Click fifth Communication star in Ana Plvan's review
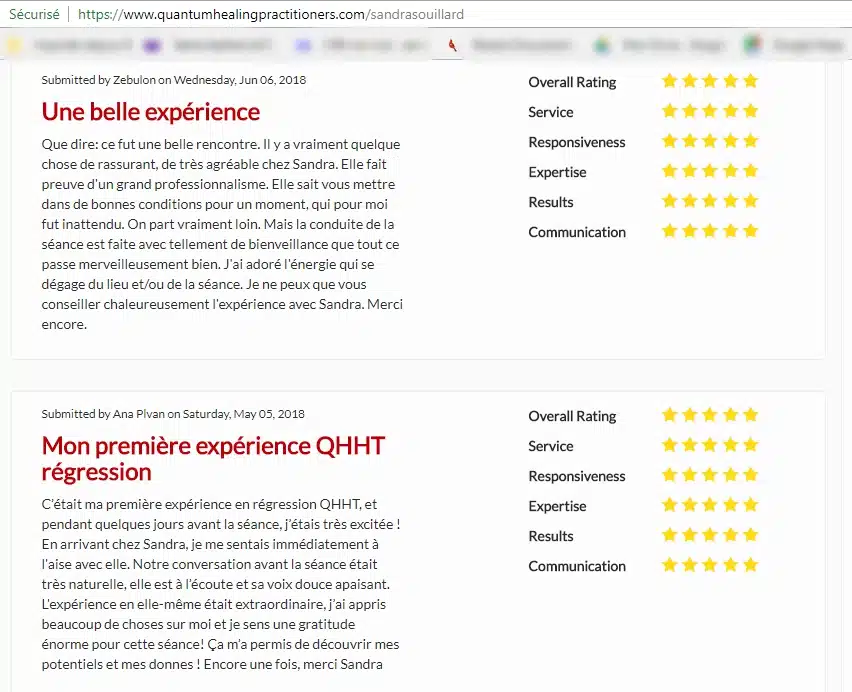Screen dimensions: 852x692 pos(750,565)
